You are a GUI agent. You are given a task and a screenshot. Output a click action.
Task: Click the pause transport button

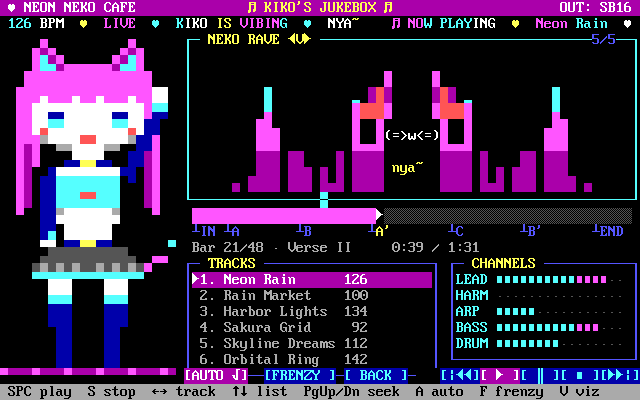click(540, 375)
